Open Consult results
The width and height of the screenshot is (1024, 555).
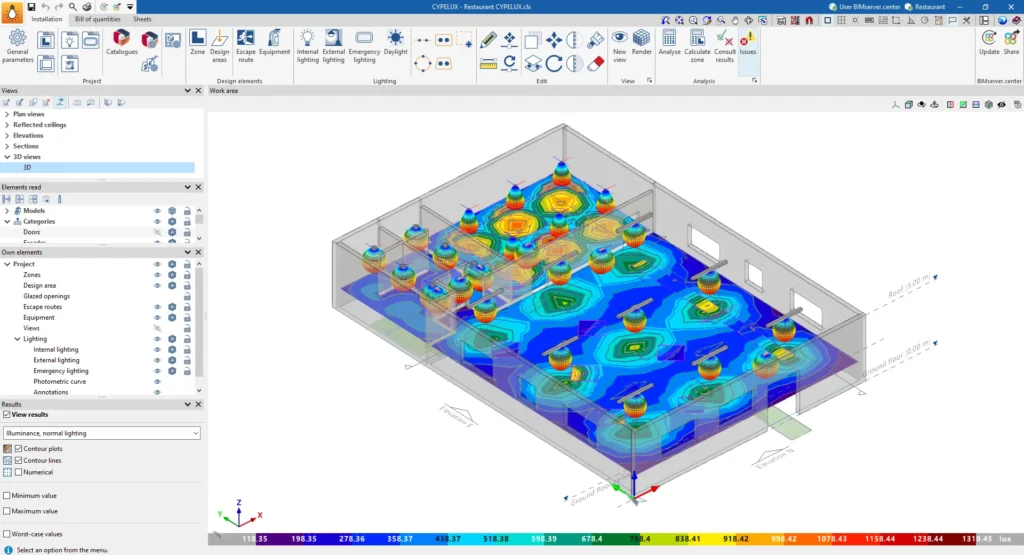(x=724, y=46)
